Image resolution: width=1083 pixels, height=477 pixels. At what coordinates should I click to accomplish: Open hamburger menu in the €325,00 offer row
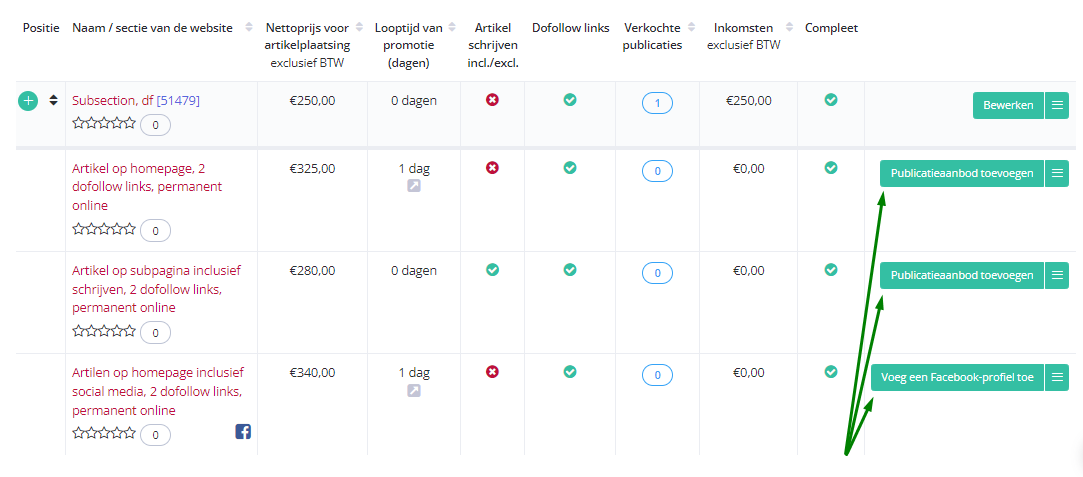(1057, 173)
